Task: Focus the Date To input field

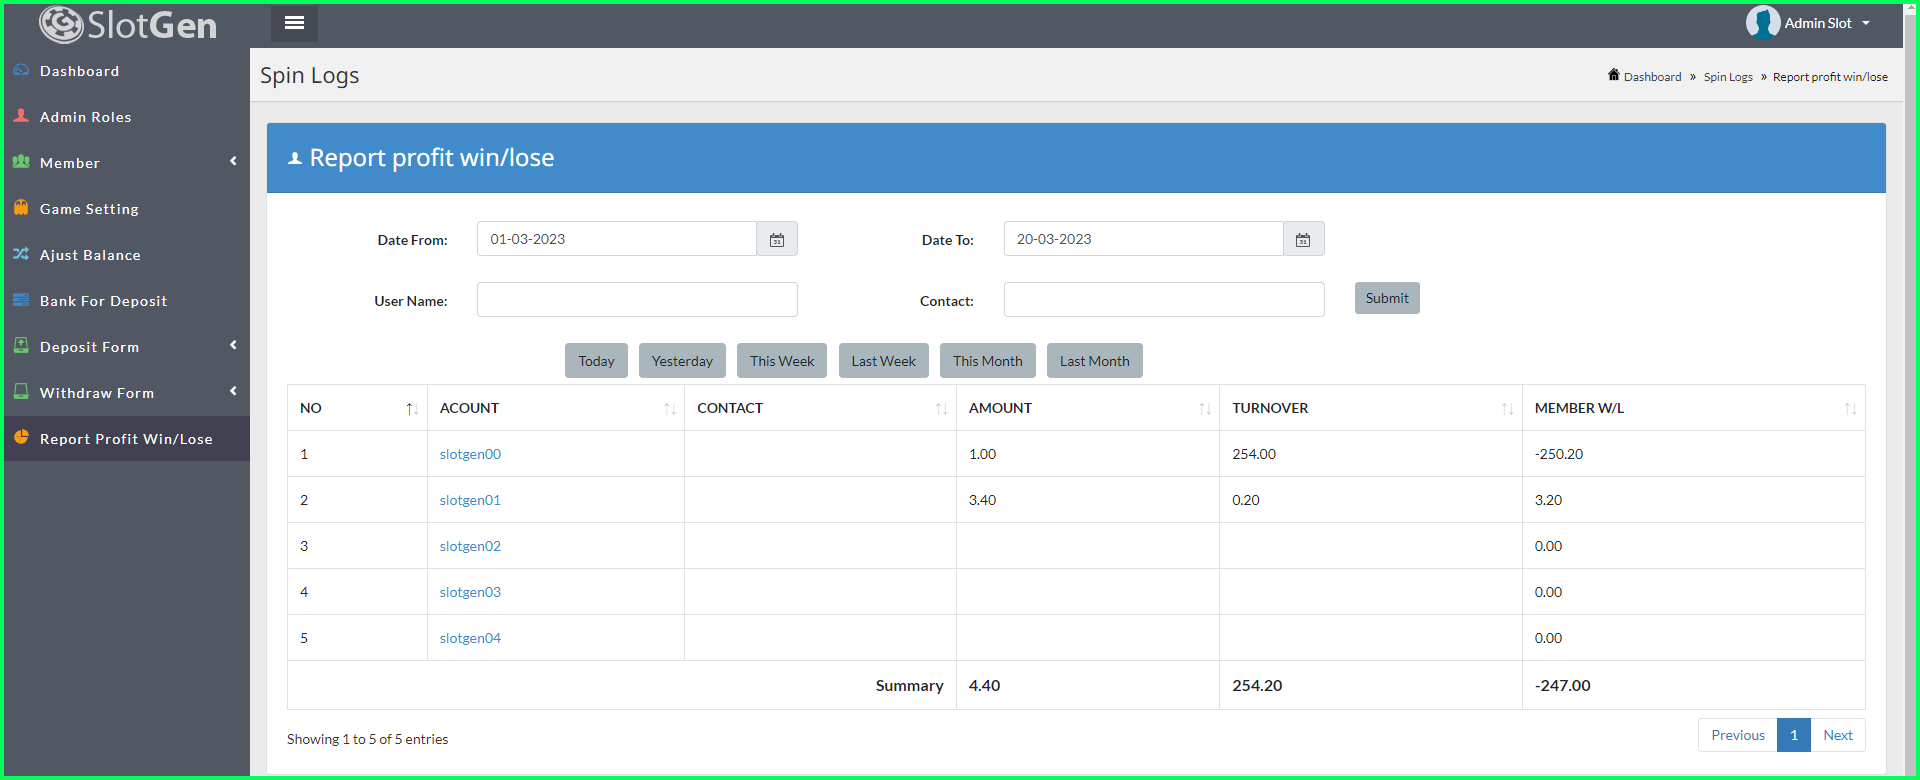Action: pos(1144,239)
